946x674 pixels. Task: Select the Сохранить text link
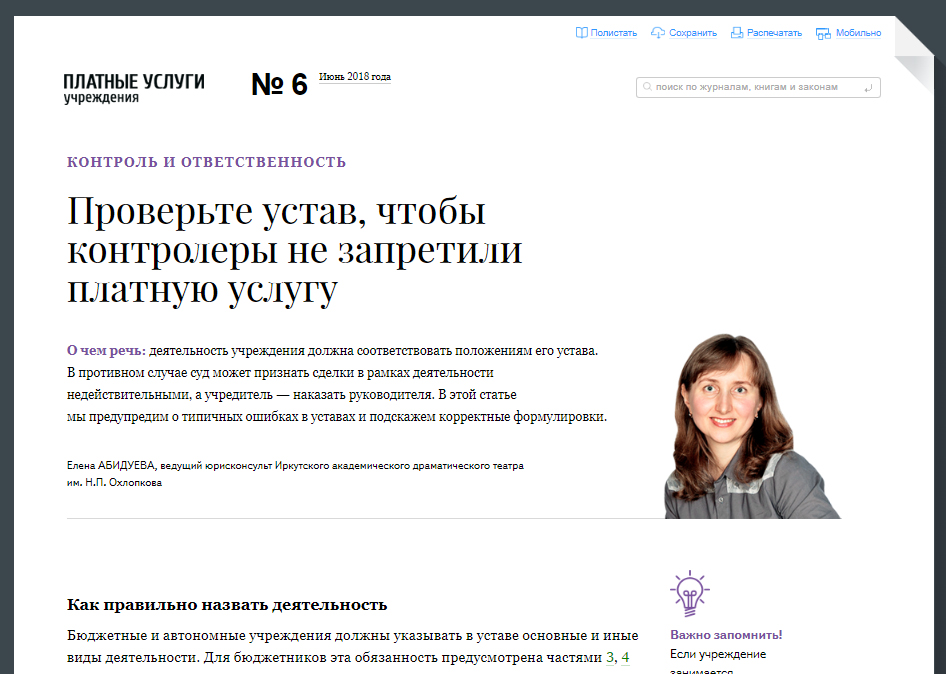coord(693,33)
